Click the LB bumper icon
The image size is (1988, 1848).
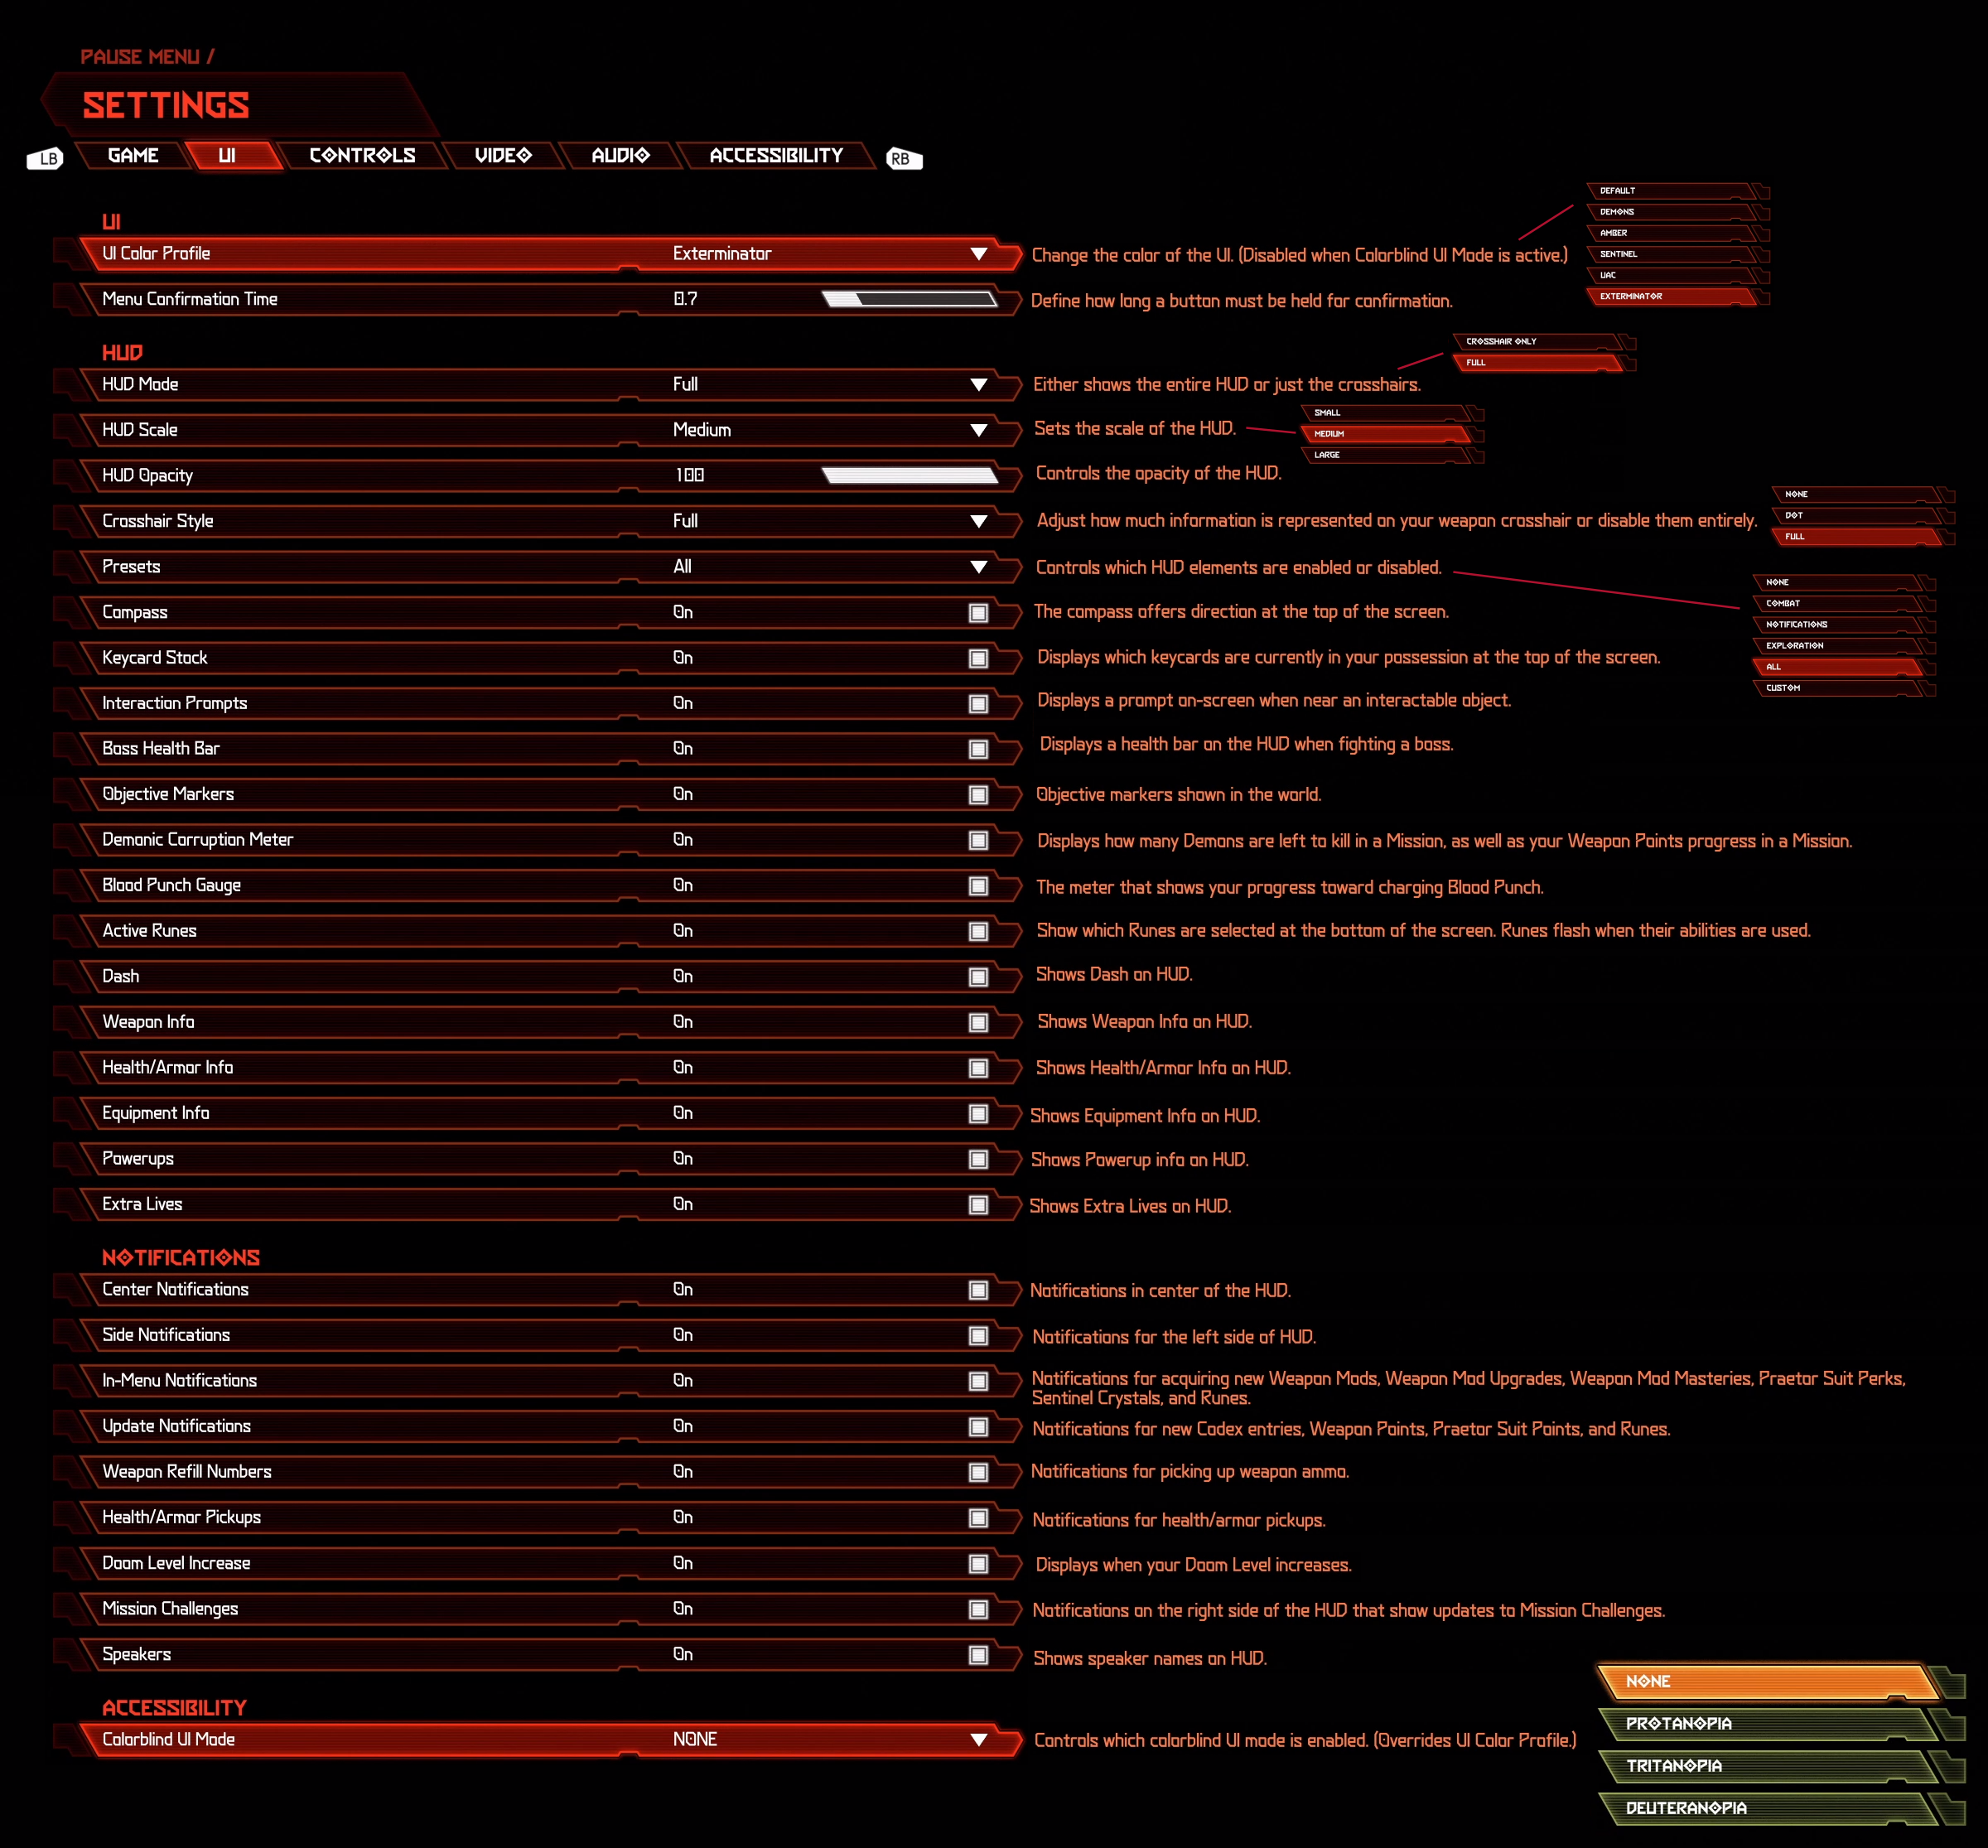[x=45, y=158]
